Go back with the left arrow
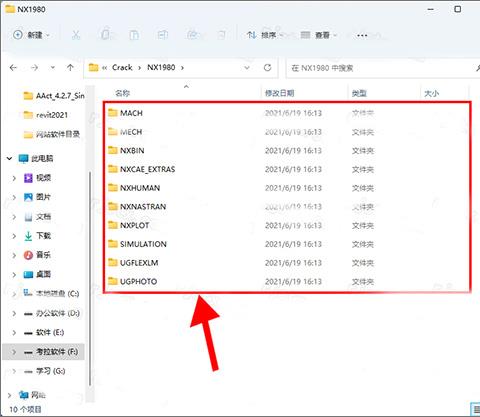The width and height of the screenshot is (480, 417). tap(13, 68)
